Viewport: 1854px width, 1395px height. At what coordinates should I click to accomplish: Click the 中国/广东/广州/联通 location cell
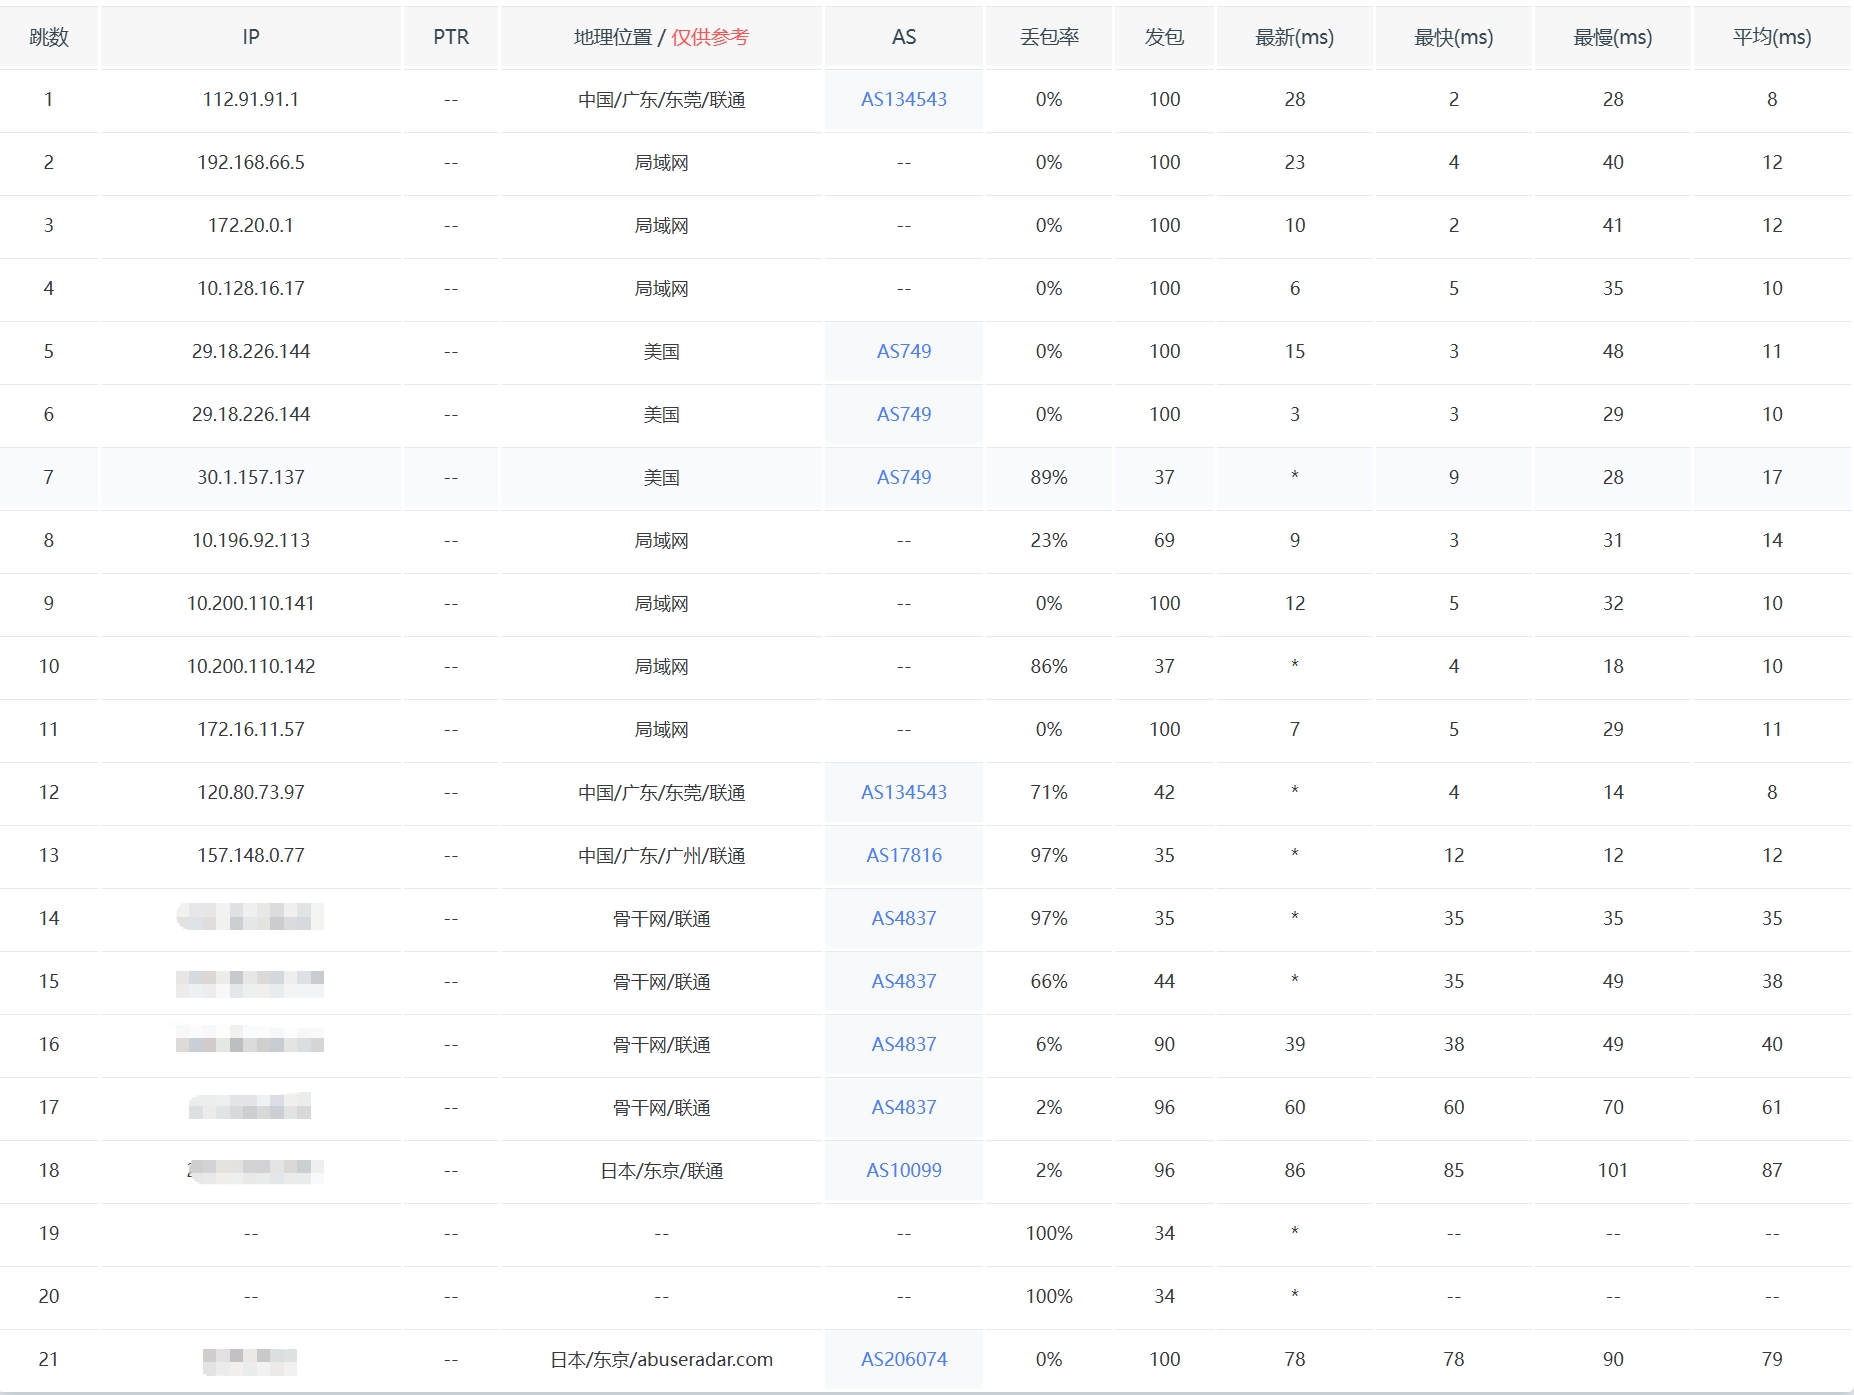662,855
